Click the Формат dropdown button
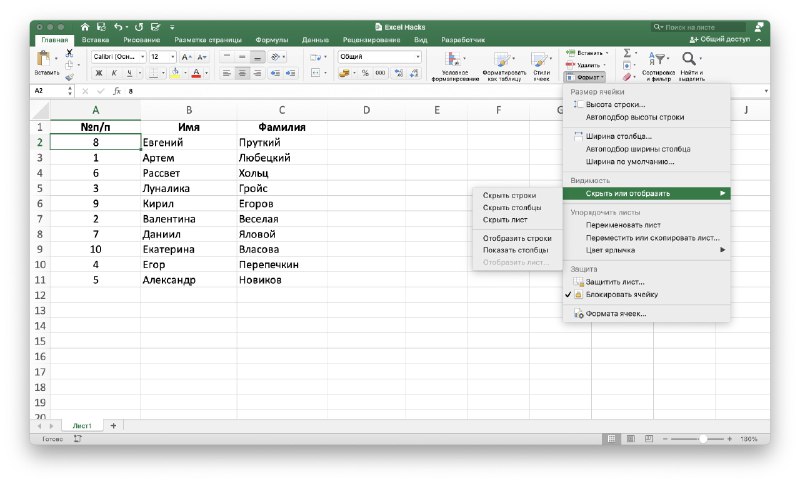This screenshot has width=800, height=484. 585,77
